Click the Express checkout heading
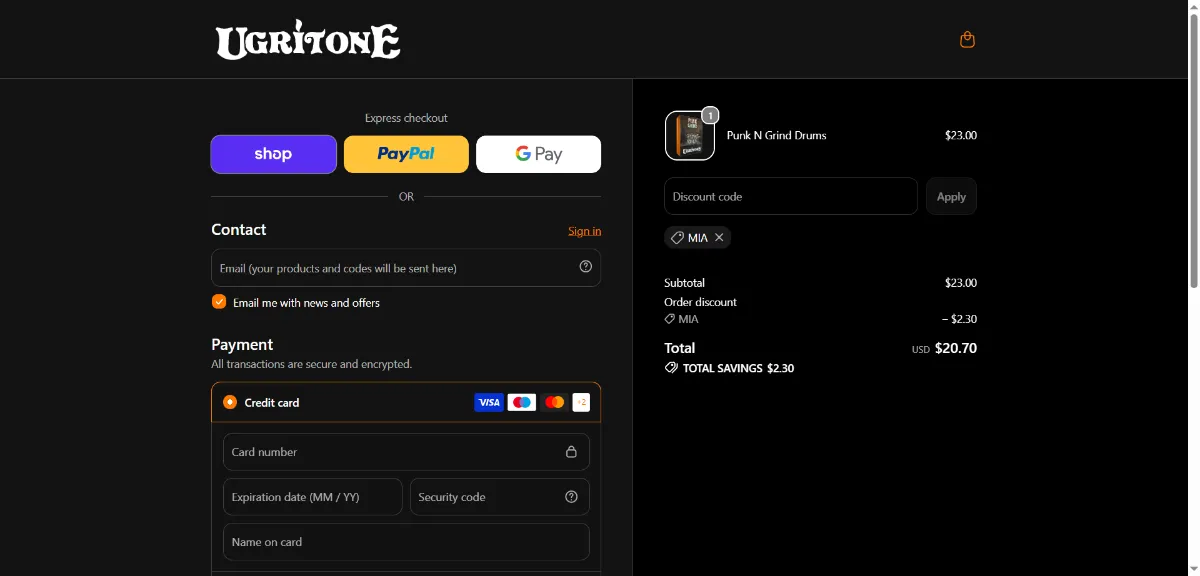 click(x=406, y=118)
